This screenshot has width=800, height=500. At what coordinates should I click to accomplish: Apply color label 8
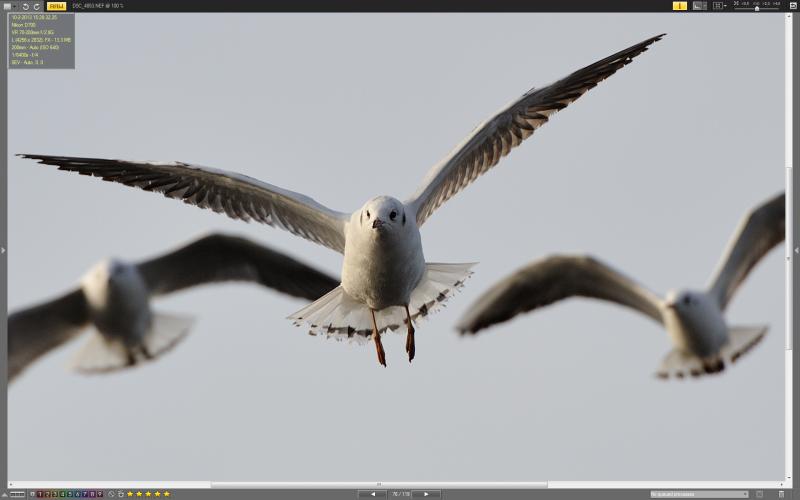click(92, 494)
